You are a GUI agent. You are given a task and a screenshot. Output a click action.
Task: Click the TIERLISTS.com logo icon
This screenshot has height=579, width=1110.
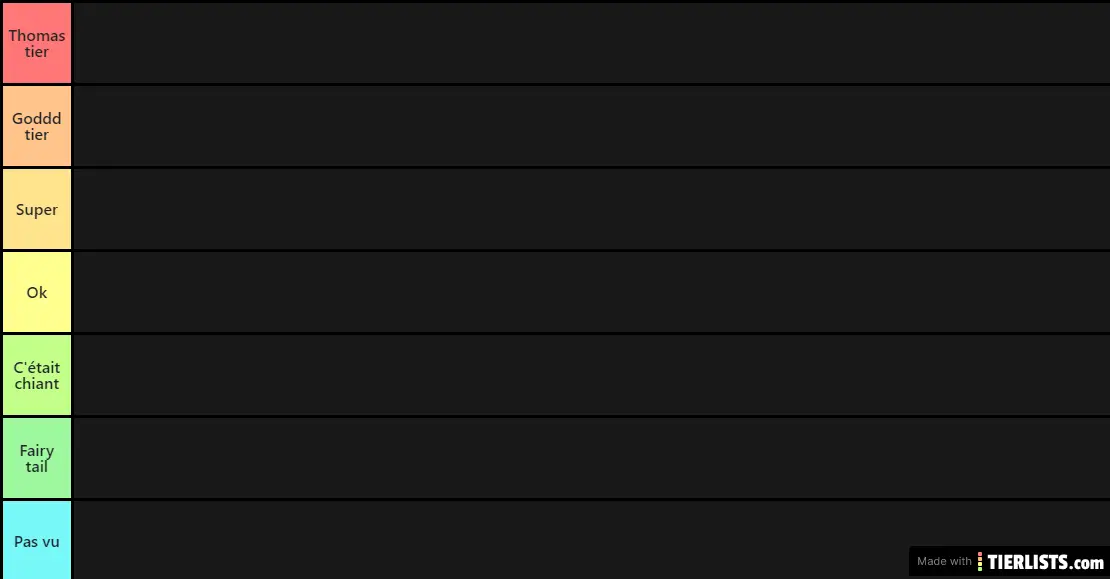980,562
